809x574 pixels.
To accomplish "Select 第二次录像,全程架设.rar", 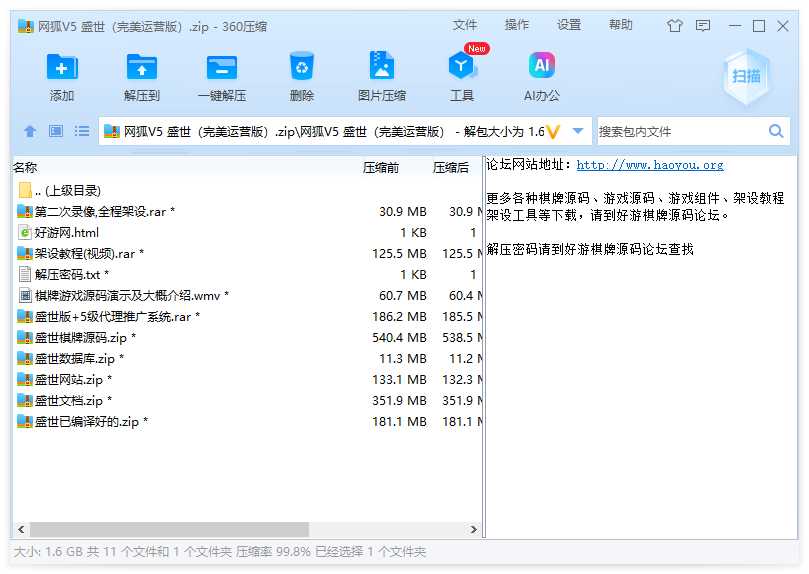I will click(x=247, y=211).
